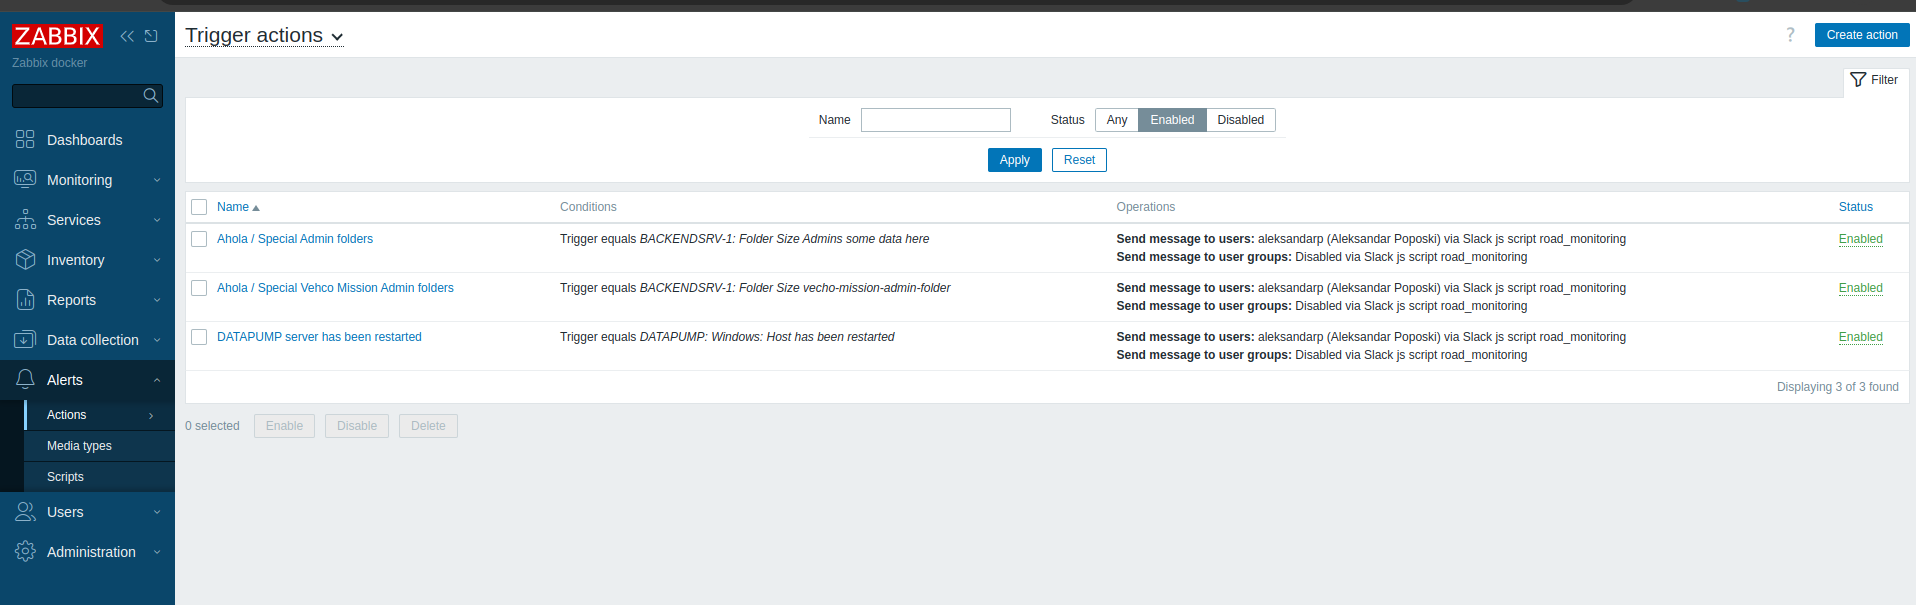Collapse the Alerts menu chevron

[x=157, y=380]
